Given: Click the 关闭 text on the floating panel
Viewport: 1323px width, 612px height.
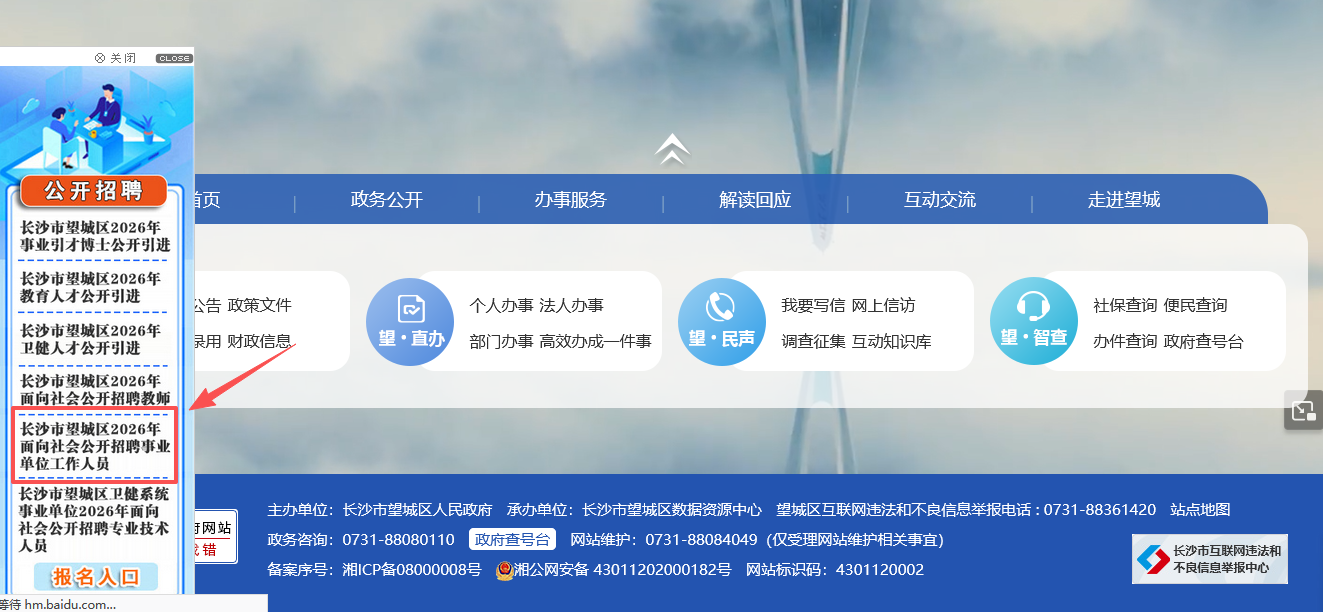Looking at the screenshot, I should 123,58.
